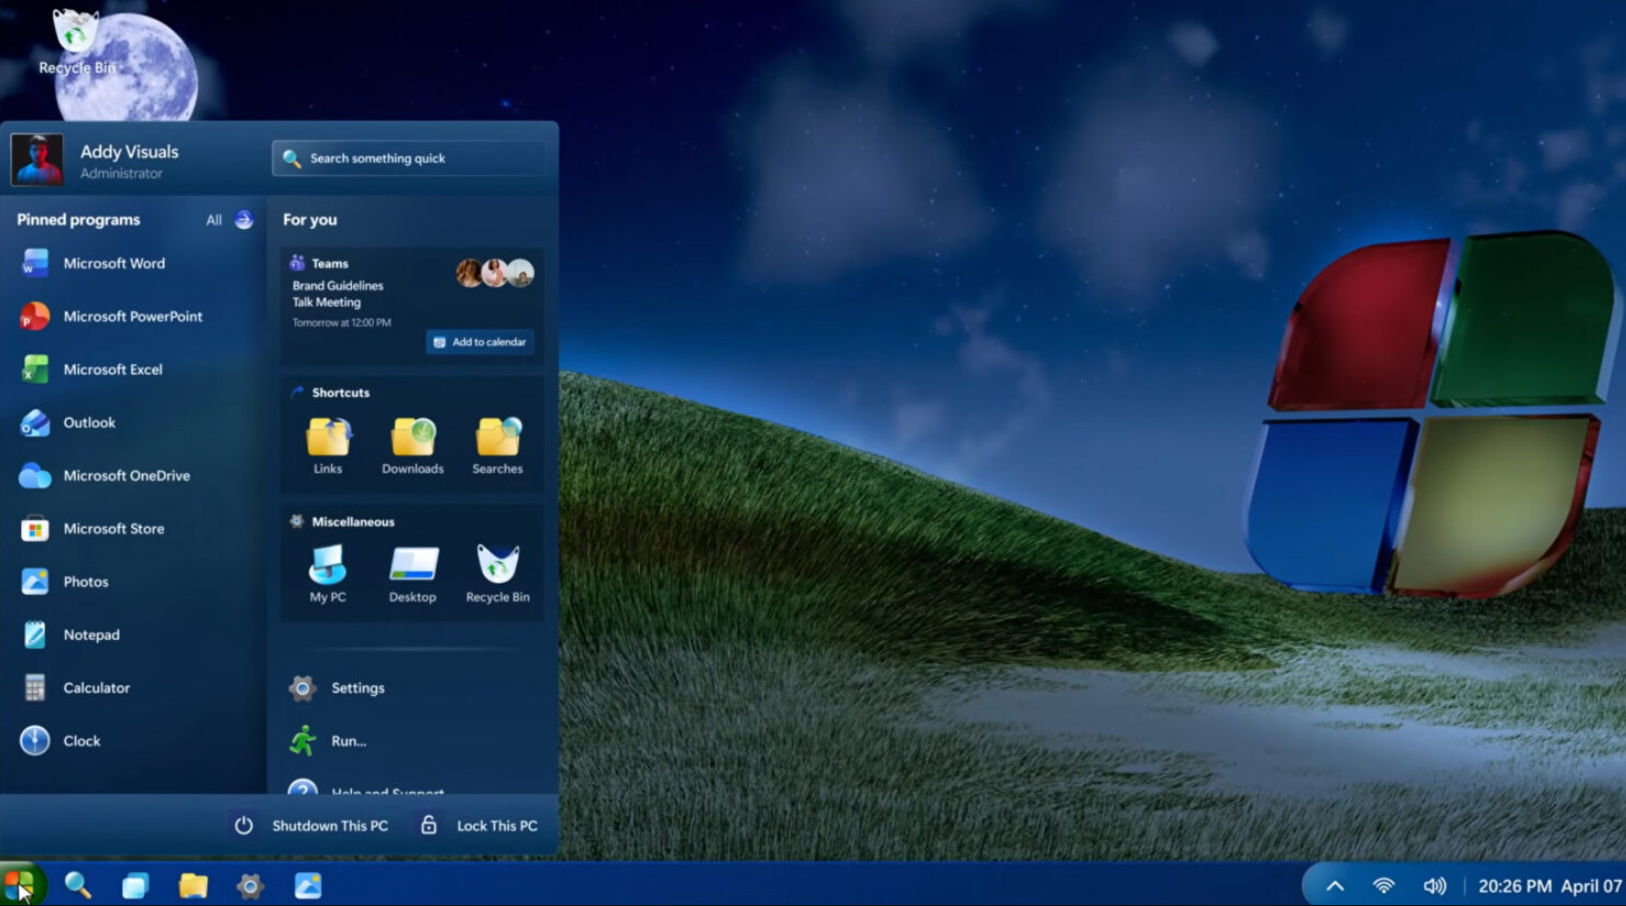The width and height of the screenshot is (1626, 906).
Task: Launch the Calculator app
Action: [x=96, y=687]
